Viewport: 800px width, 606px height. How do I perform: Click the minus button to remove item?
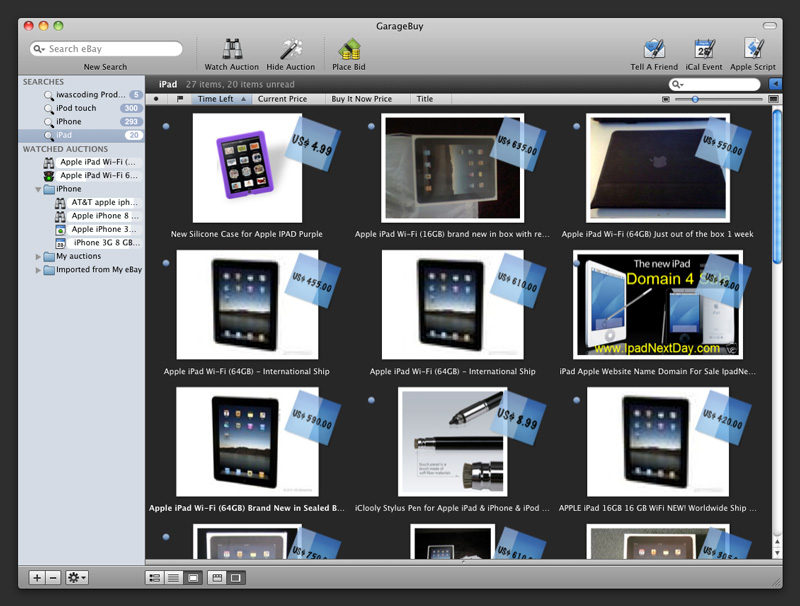tap(53, 577)
